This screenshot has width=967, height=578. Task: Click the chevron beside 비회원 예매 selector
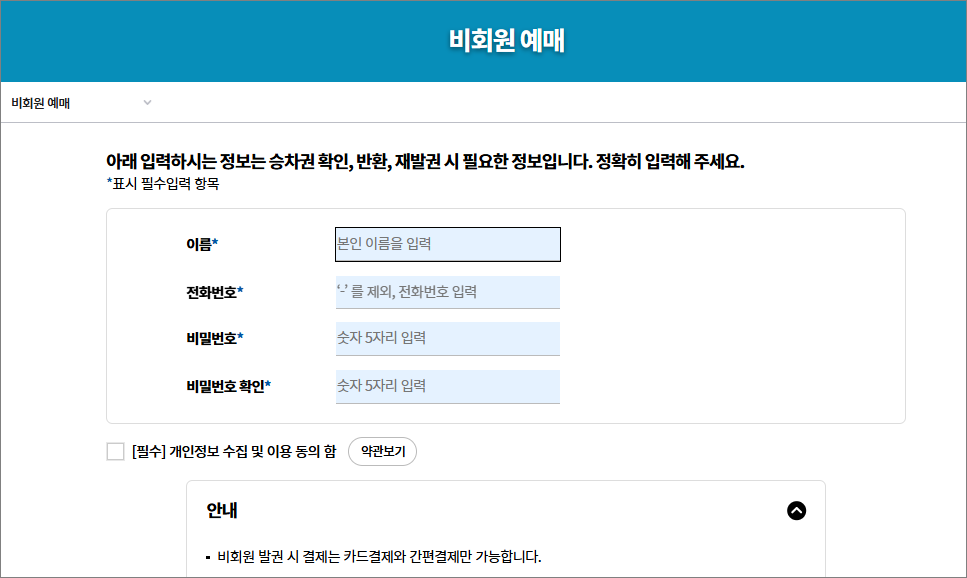[148, 103]
